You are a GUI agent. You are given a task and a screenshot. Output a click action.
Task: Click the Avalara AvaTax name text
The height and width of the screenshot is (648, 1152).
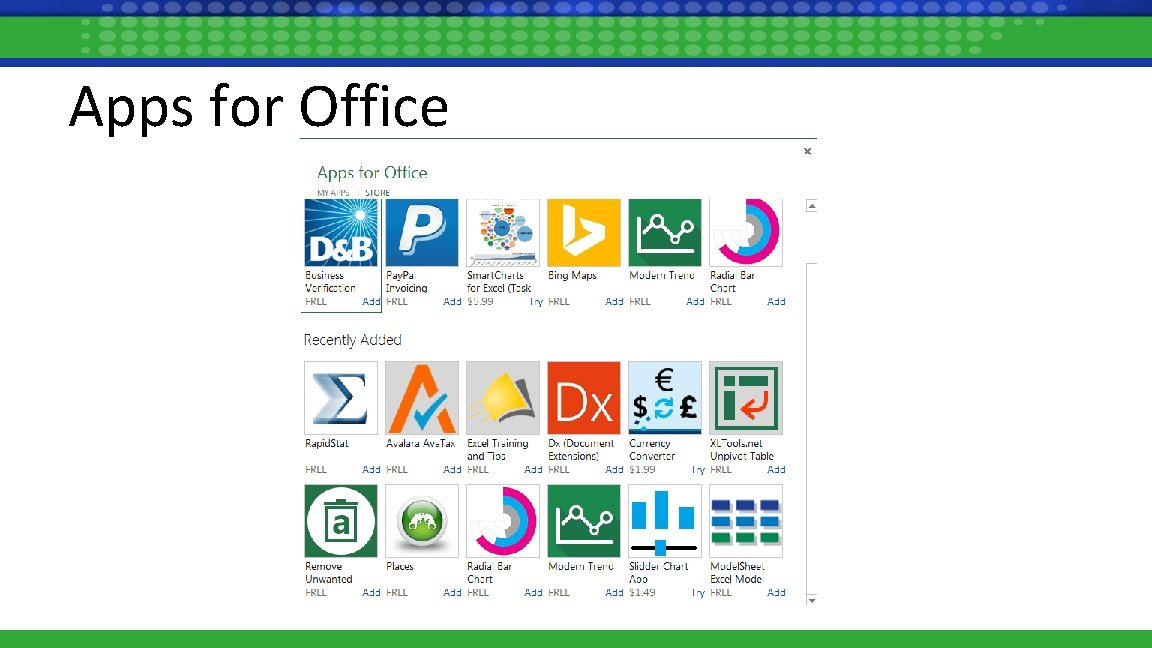click(x=420, y=444)
